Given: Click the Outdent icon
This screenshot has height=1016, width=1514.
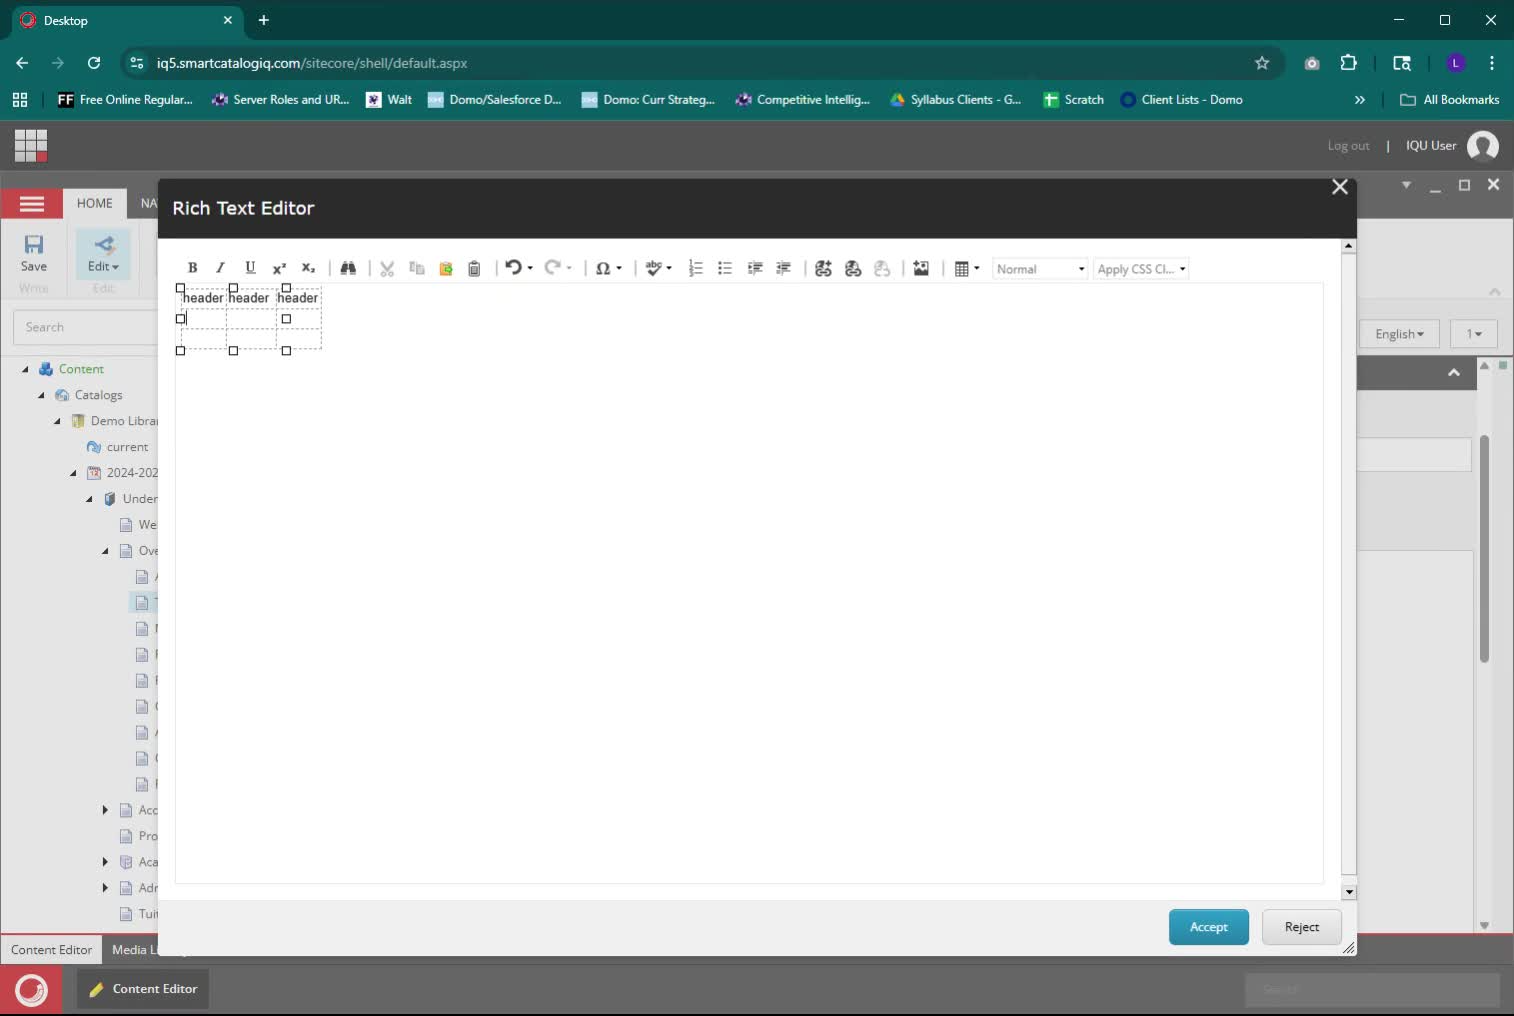Looking at the screenshot, I should [784, 268].
